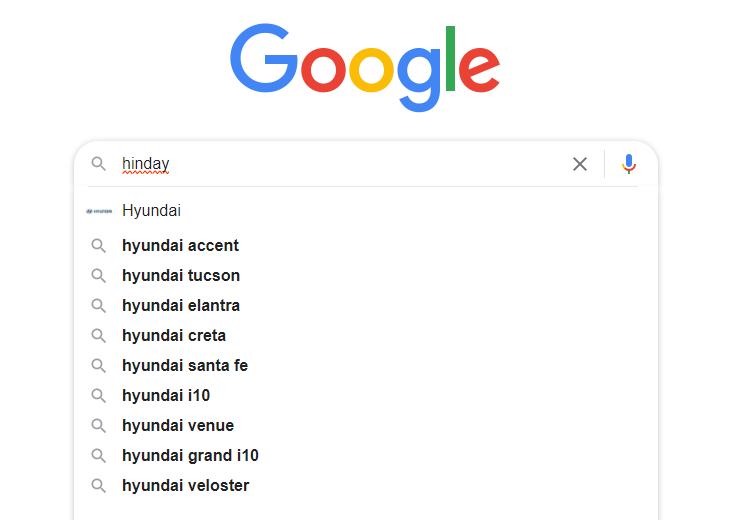Select the hyundai grand i10 suggestion
736x520 pixels.
tap(190, 455)
